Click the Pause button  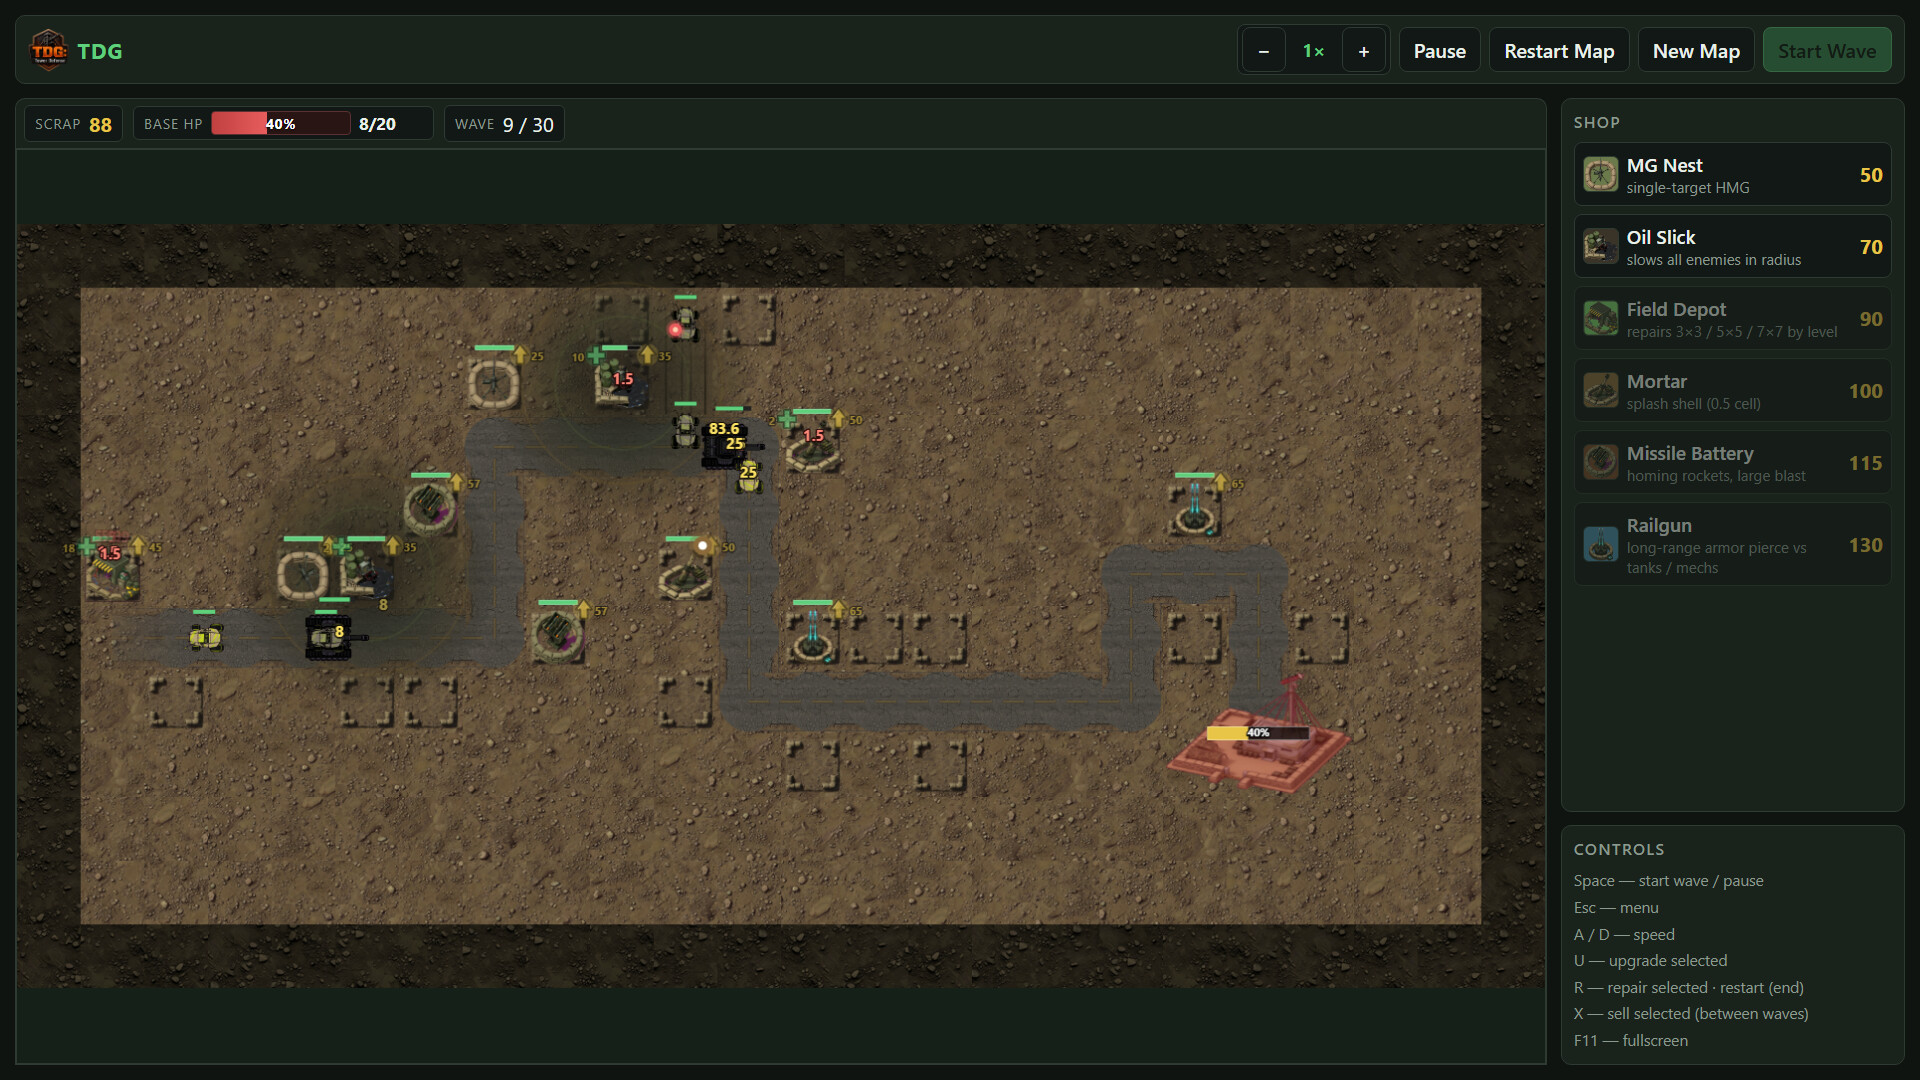[x=1439, y=51]
